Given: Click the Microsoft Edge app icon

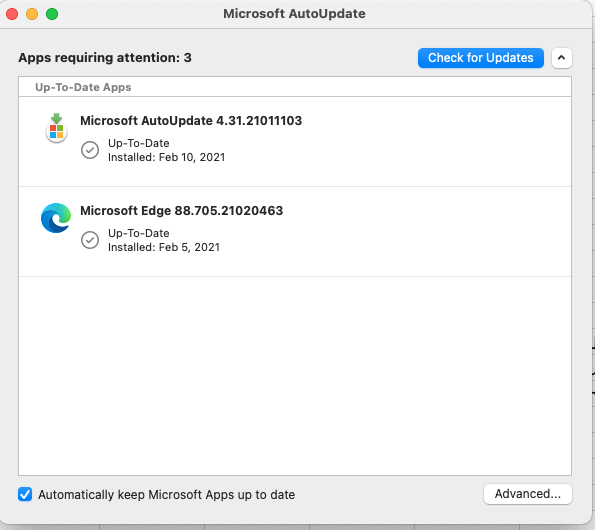Looking at the screenshot, I should [x=56, y=218].
